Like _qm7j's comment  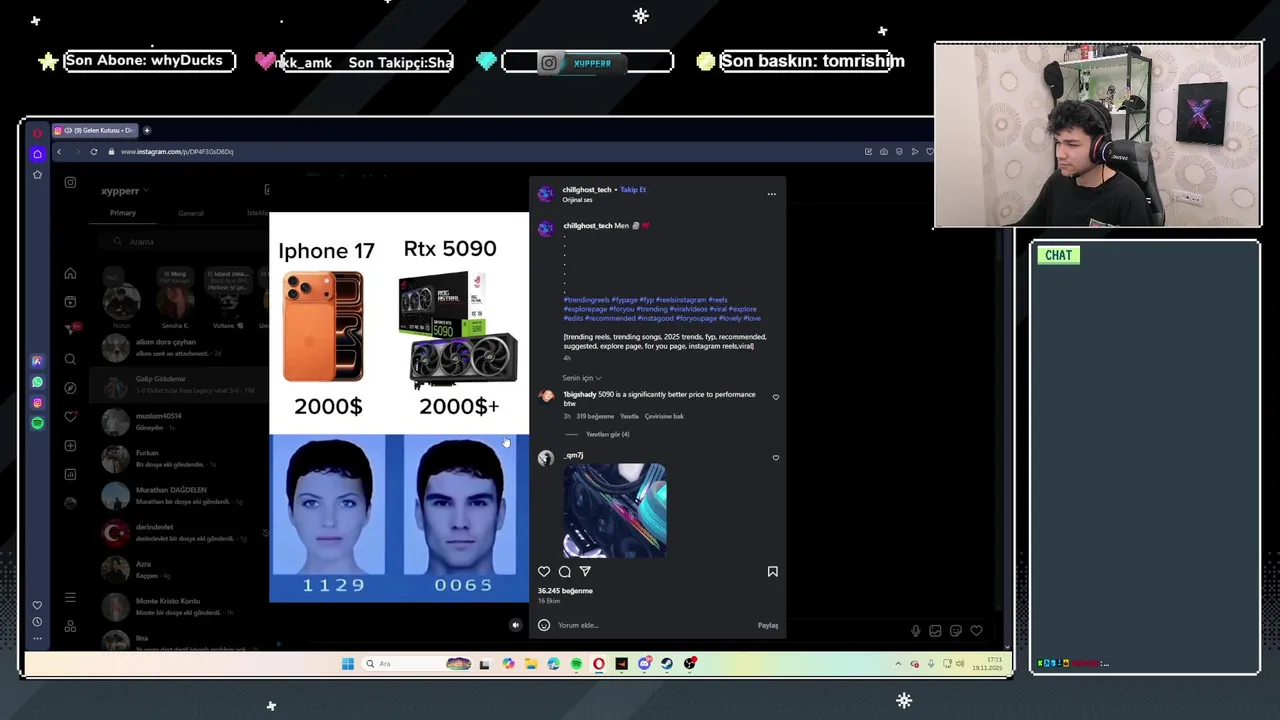click(775, 458)
